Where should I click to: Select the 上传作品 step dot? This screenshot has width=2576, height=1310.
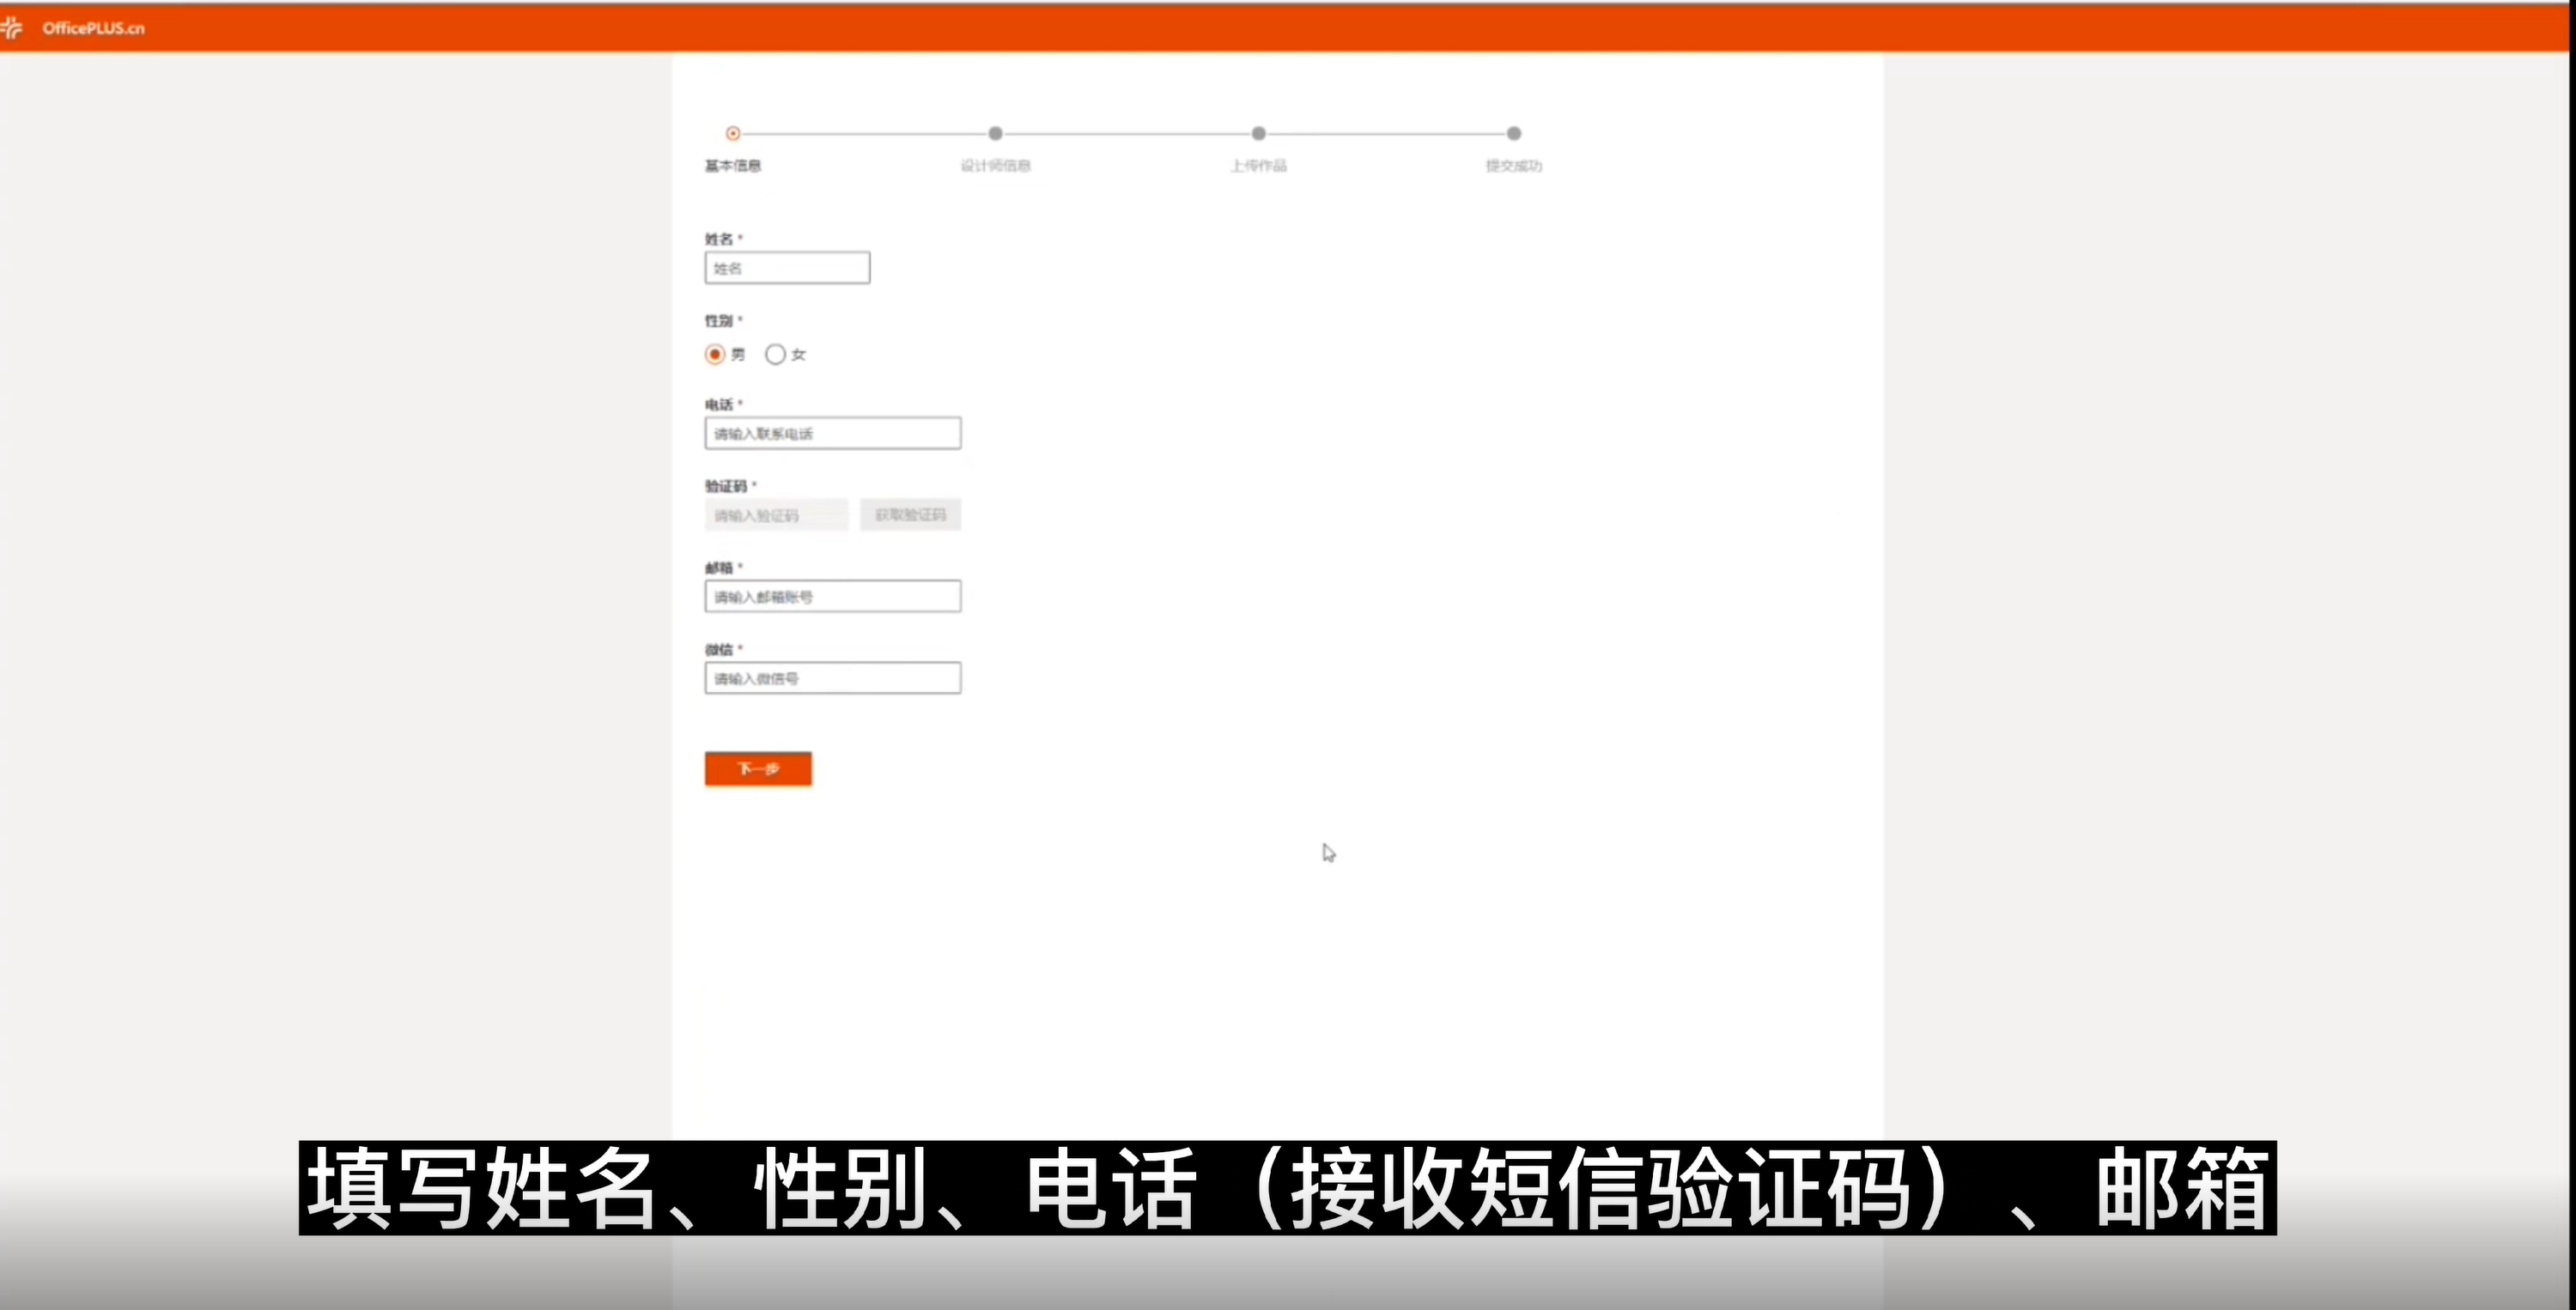(1259, 133)
